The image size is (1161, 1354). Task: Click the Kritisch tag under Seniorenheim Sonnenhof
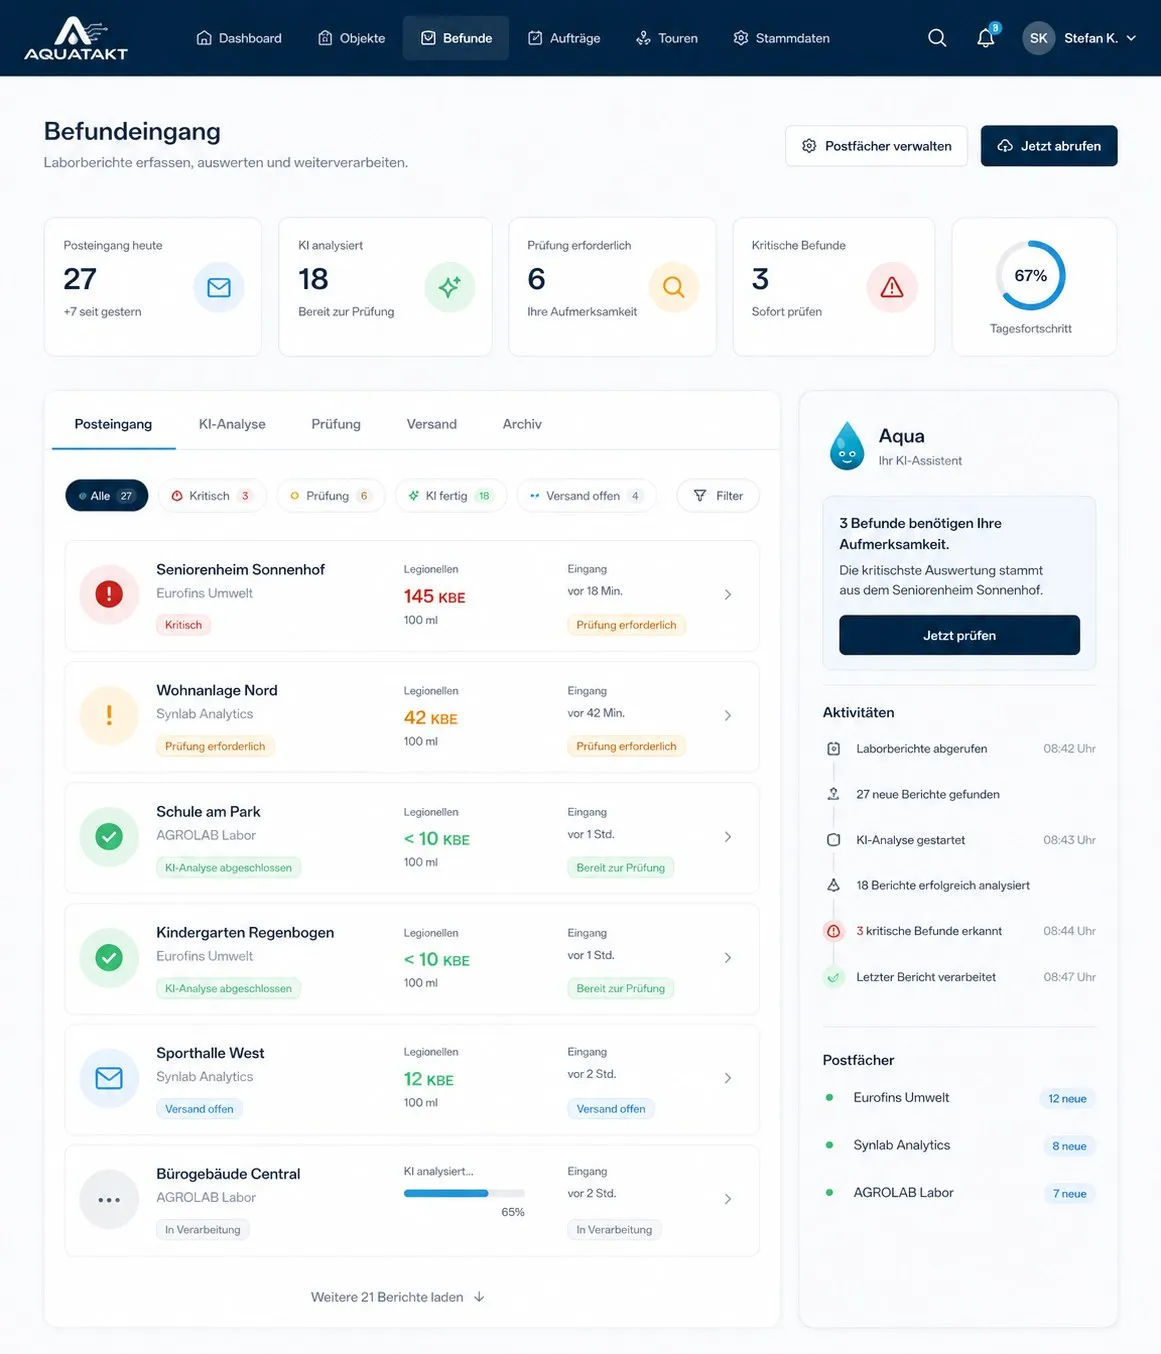click(x=183, y=625)
